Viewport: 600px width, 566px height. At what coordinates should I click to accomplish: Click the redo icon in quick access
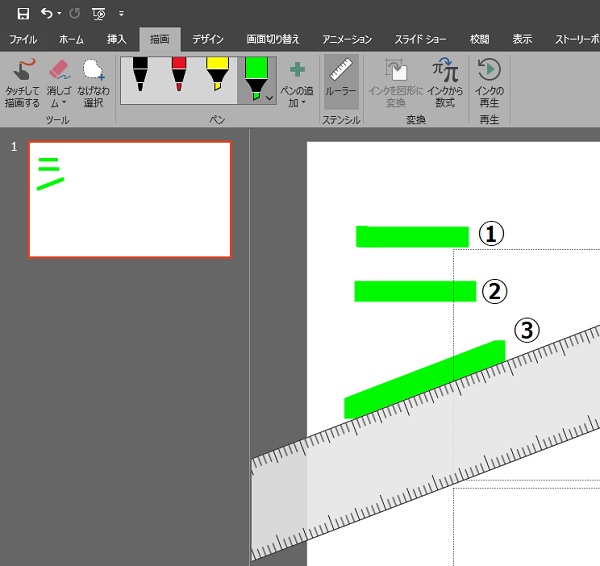(x=75, y=14)
